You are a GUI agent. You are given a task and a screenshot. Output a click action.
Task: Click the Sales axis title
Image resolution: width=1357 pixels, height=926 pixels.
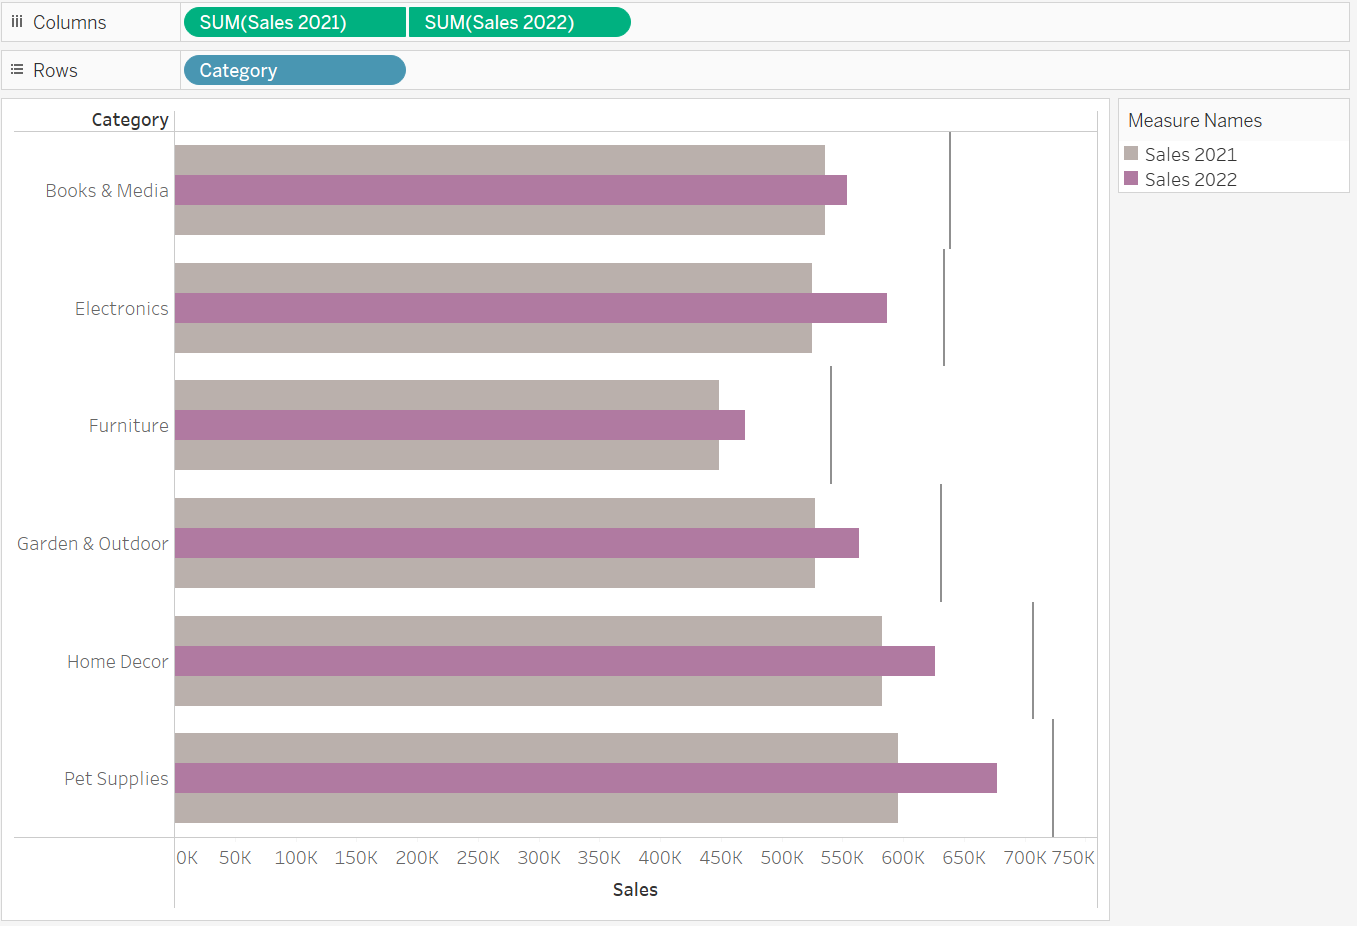(x=635, y=889)
